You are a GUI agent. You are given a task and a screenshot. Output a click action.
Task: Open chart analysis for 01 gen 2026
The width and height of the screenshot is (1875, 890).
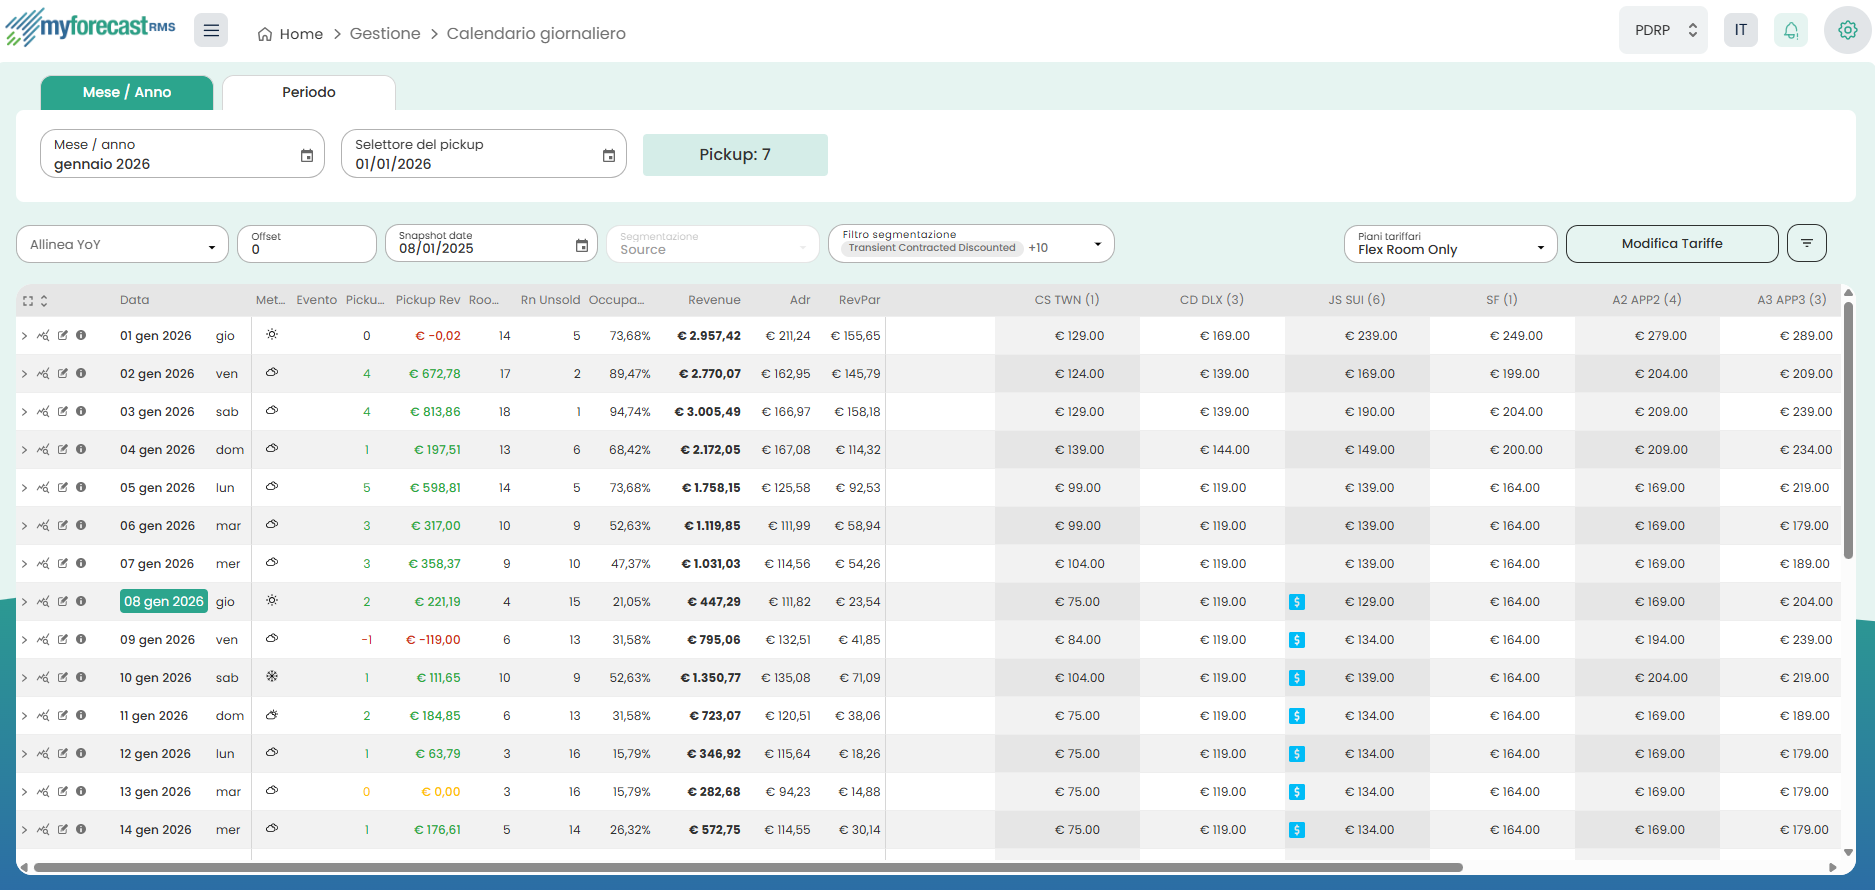pyautogui.click(x=43, y=336)
